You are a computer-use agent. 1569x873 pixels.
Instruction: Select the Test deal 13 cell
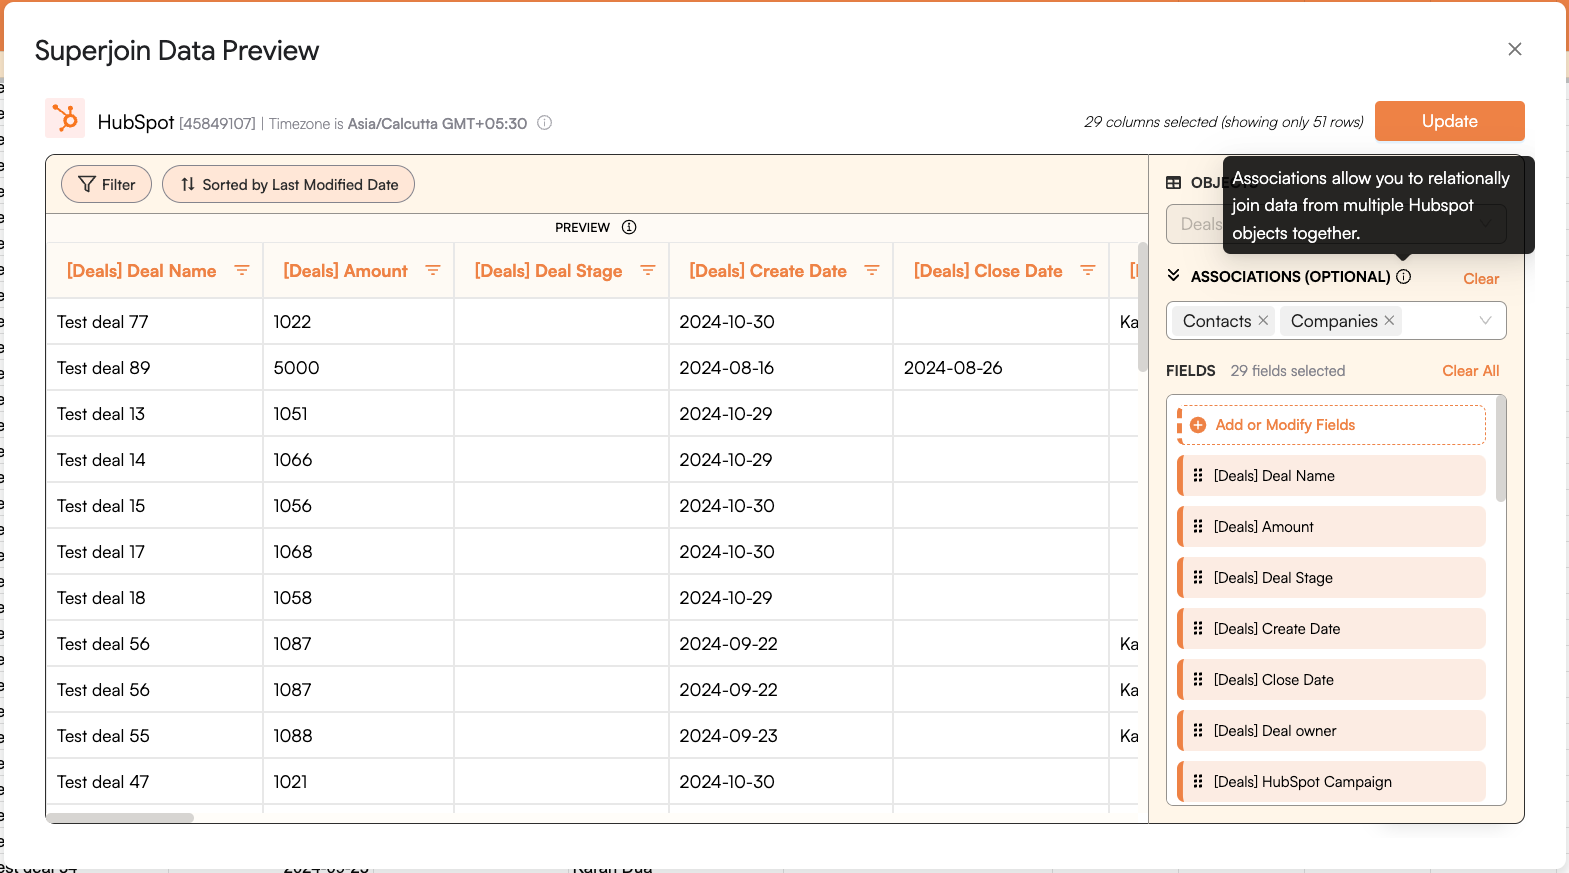pyautogui.click(x=154, y=414)
